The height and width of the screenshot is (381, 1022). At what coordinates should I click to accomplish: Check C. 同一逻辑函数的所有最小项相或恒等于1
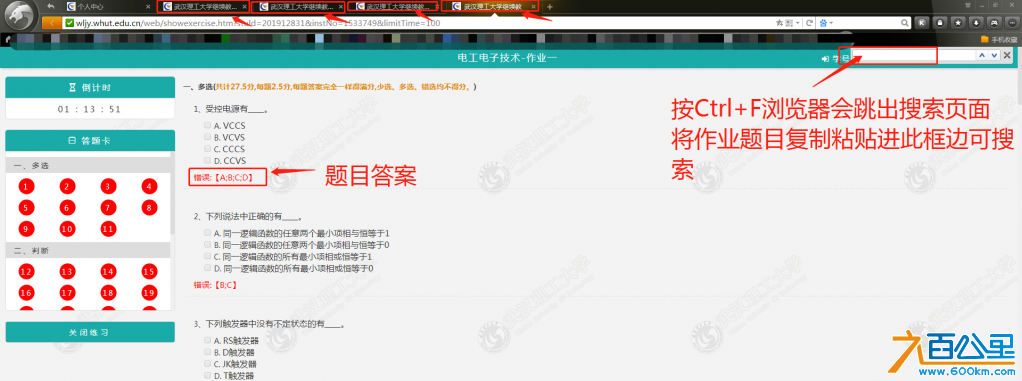(207, 256)
